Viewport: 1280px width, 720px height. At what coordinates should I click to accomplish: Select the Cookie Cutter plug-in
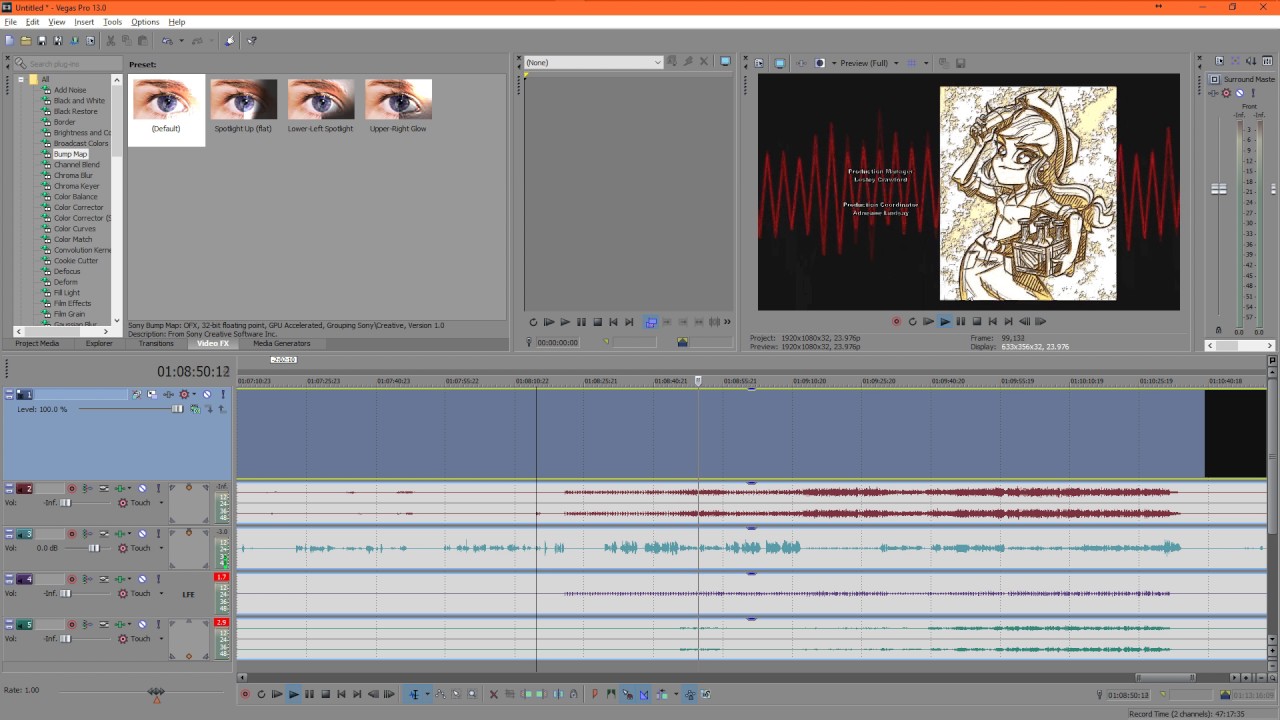click(x=76, y=261)
